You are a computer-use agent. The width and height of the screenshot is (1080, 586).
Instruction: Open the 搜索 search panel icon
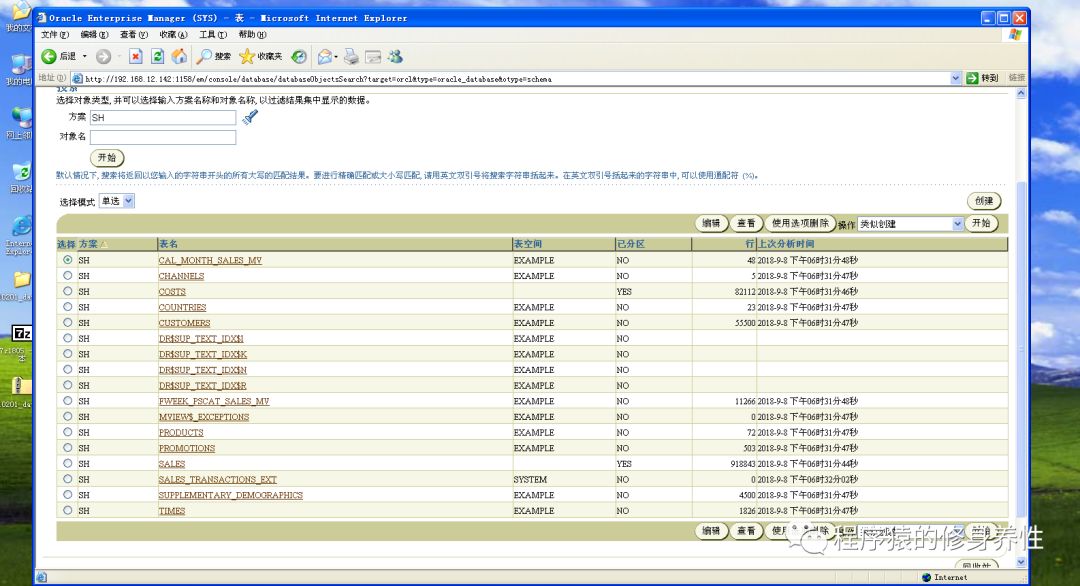point(208,56)
